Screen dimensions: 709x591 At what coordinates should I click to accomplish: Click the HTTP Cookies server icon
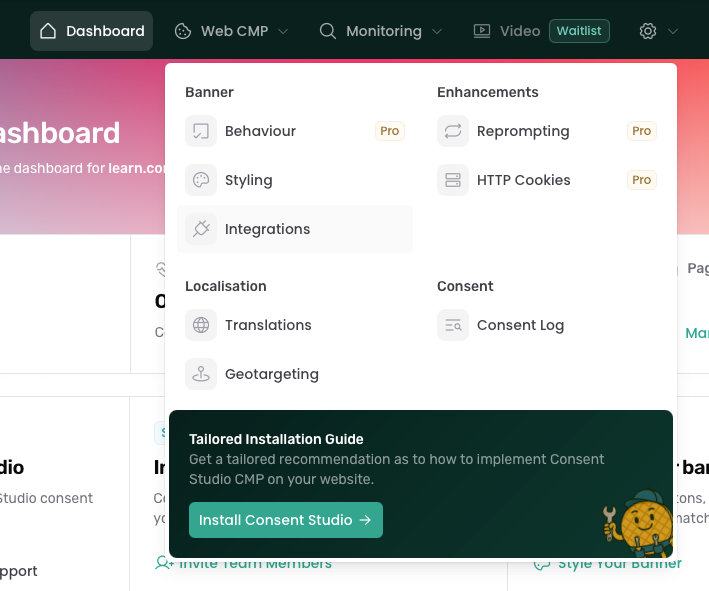[453, 180]
